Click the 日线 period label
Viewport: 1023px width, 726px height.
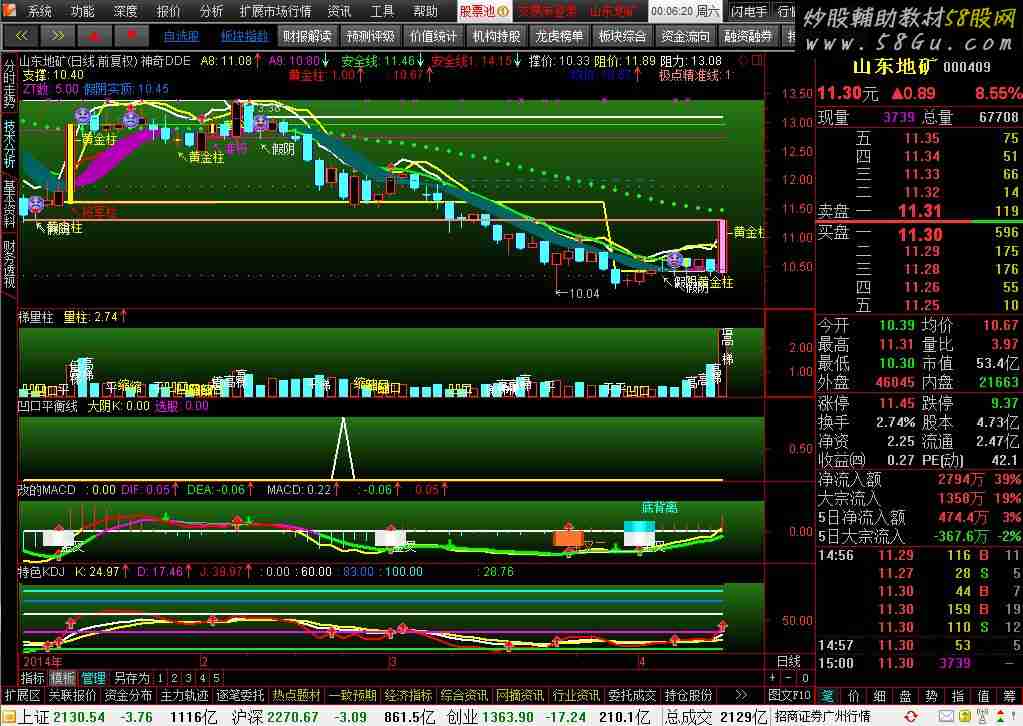(789, 661)
